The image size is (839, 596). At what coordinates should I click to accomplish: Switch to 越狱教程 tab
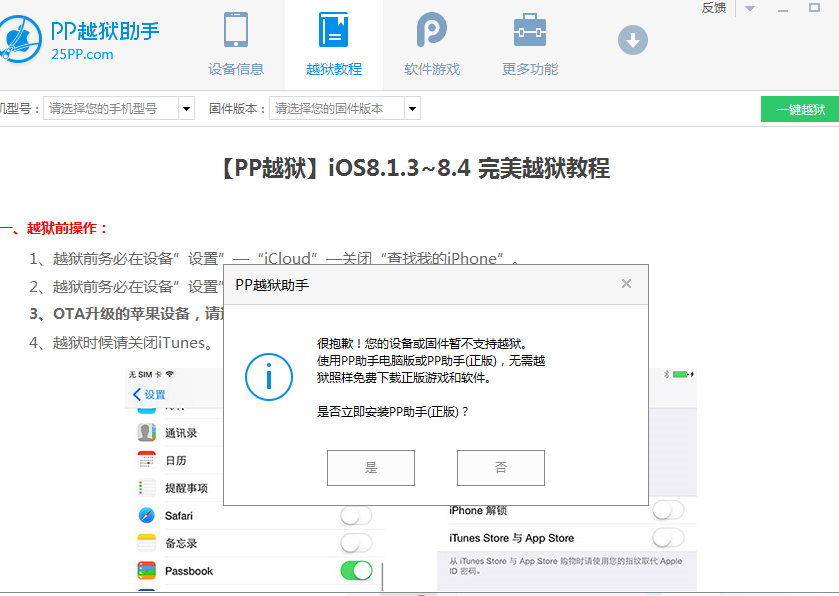click(x=334, y=45)
